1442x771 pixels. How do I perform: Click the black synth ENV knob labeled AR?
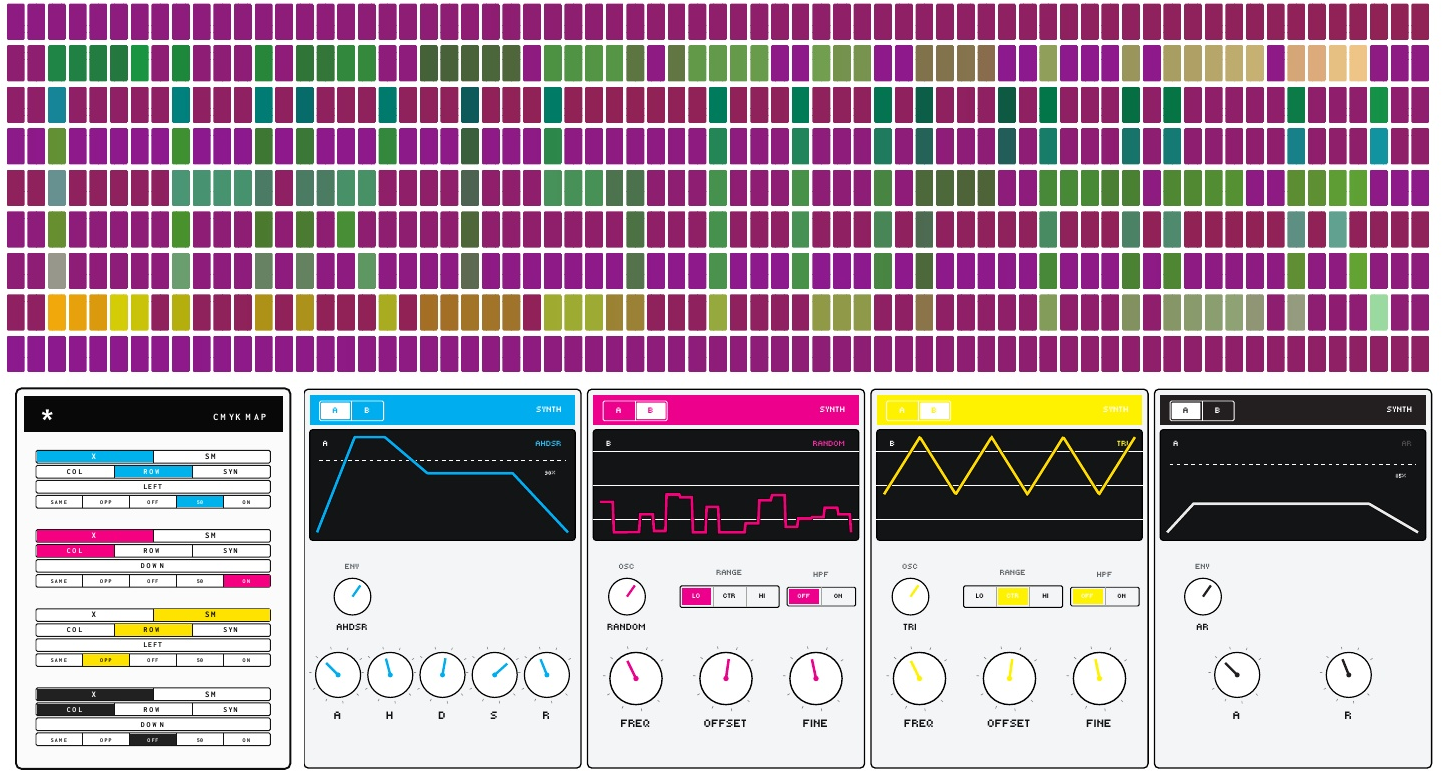[1203, 596]
